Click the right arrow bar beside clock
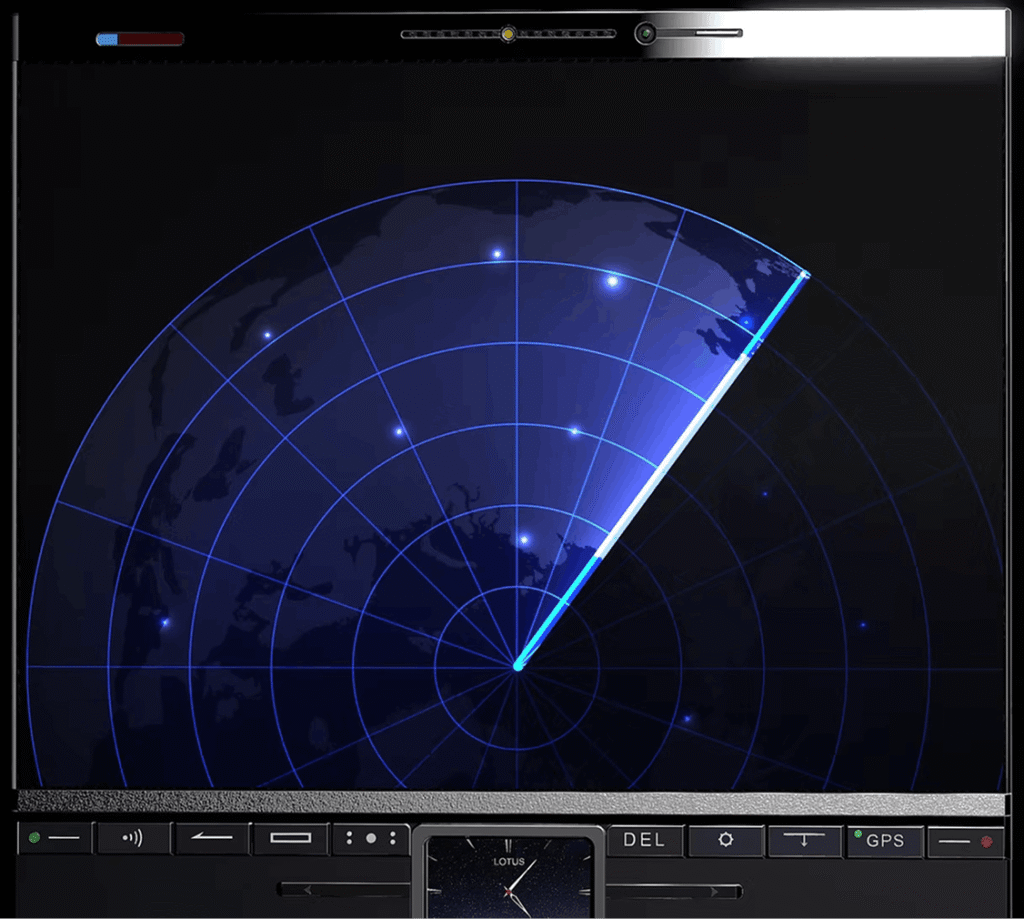The height and width of the screenshot is (919, 1024). tap(676, 890)
